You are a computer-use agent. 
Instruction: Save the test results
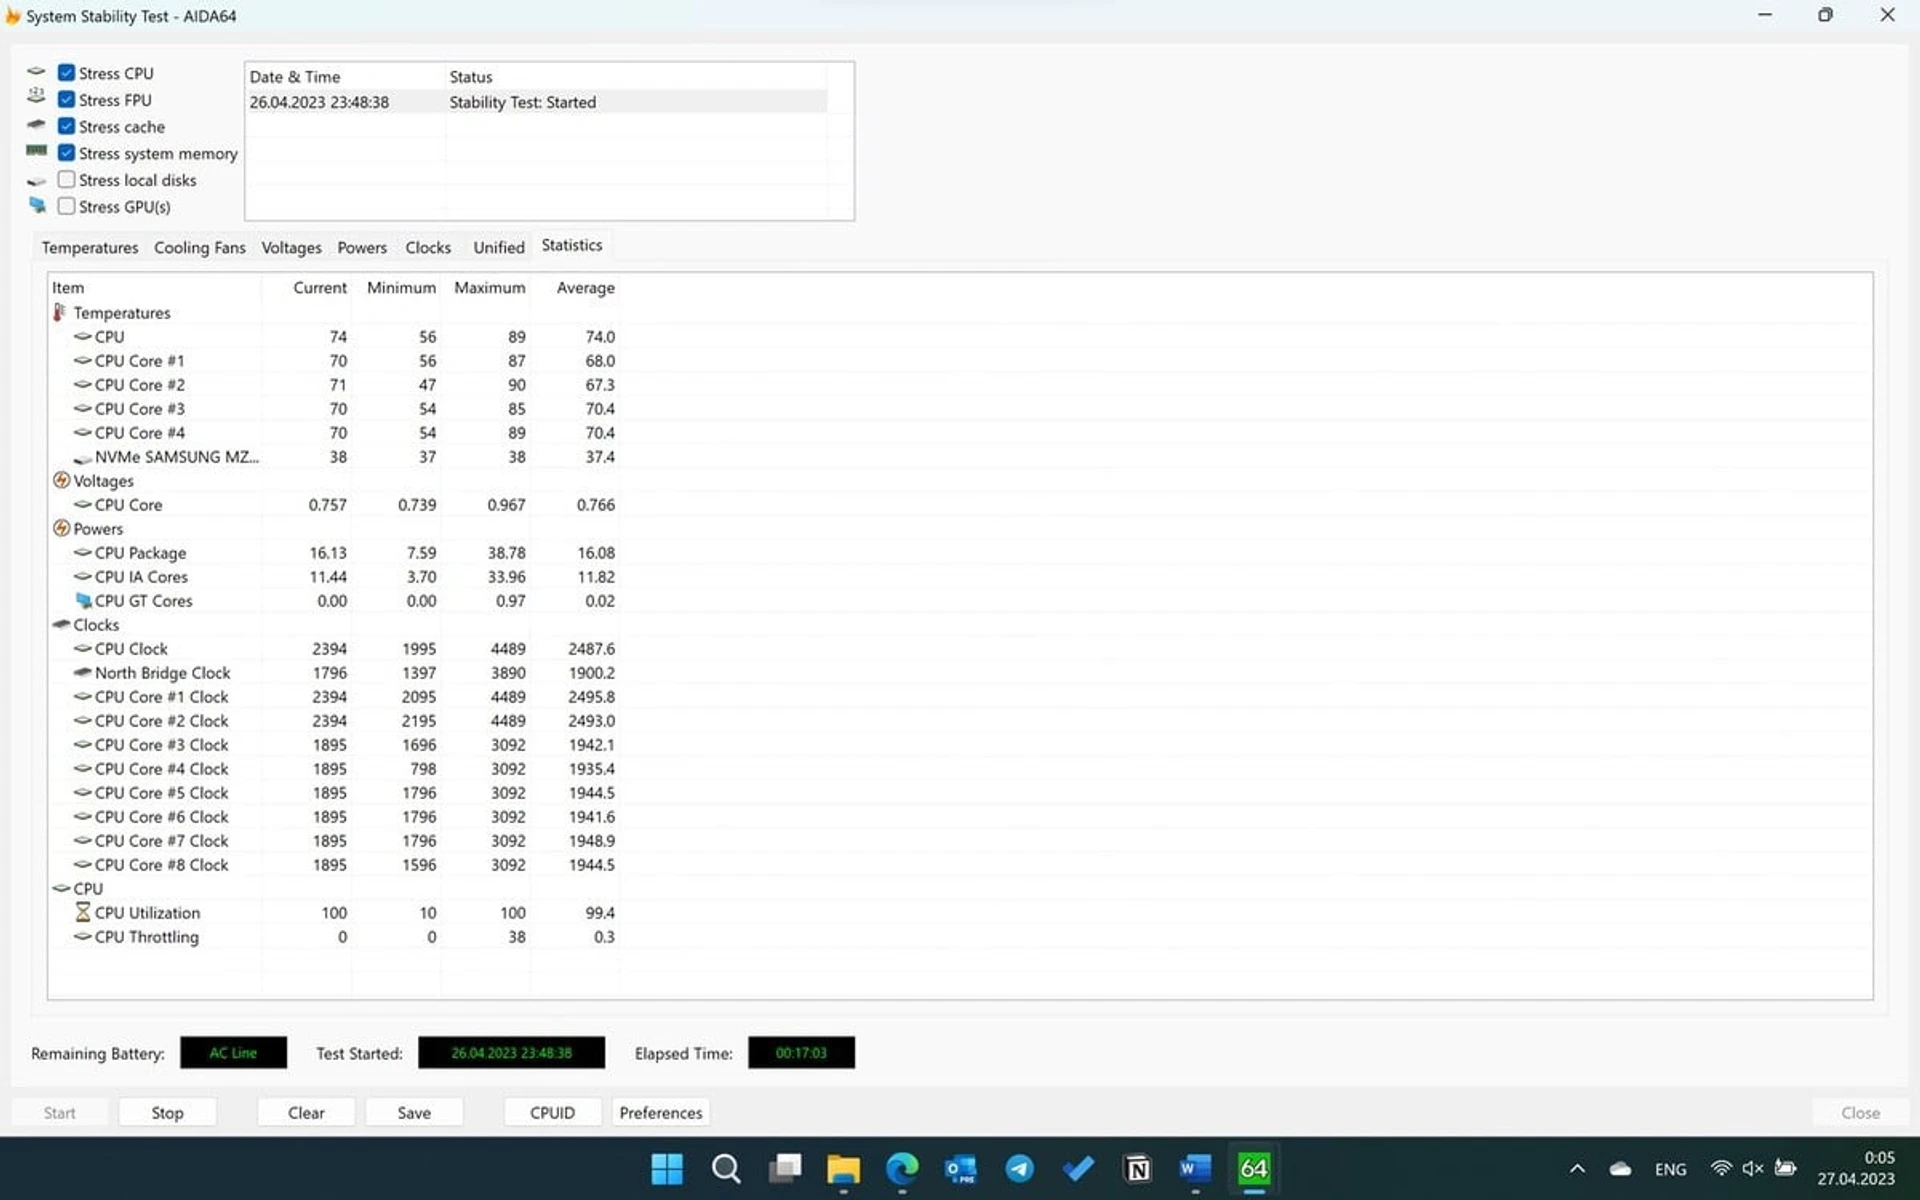pos(414,1112)
